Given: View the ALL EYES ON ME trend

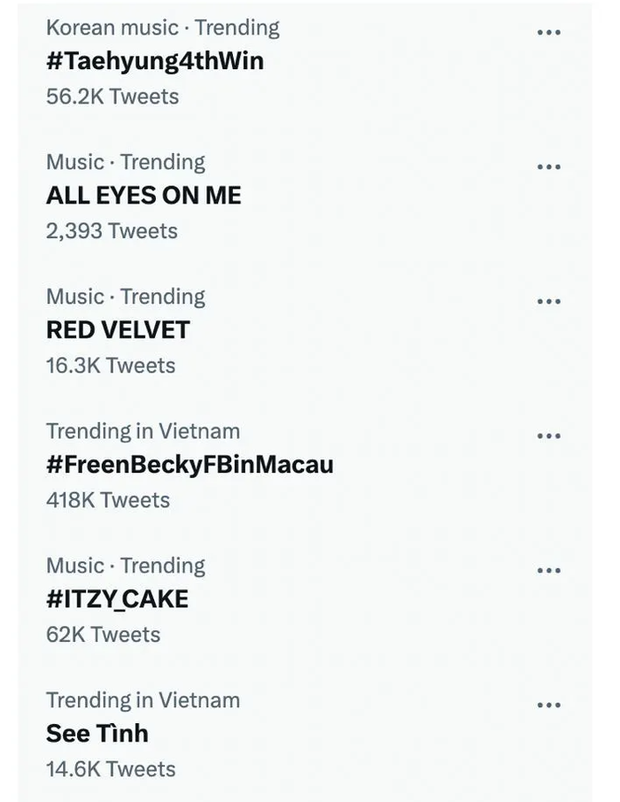Looking at the screenshot, I should pyautogui.click(x=144, y=195).
